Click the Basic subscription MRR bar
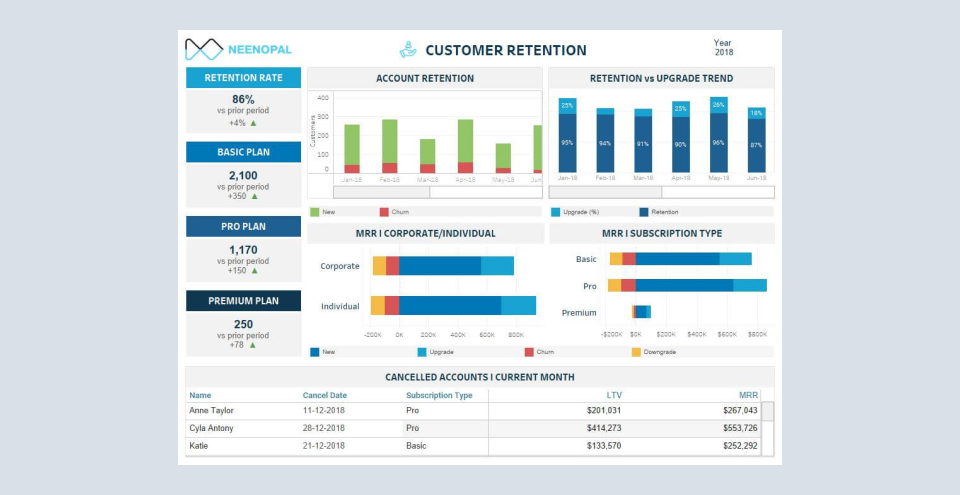 680,259
